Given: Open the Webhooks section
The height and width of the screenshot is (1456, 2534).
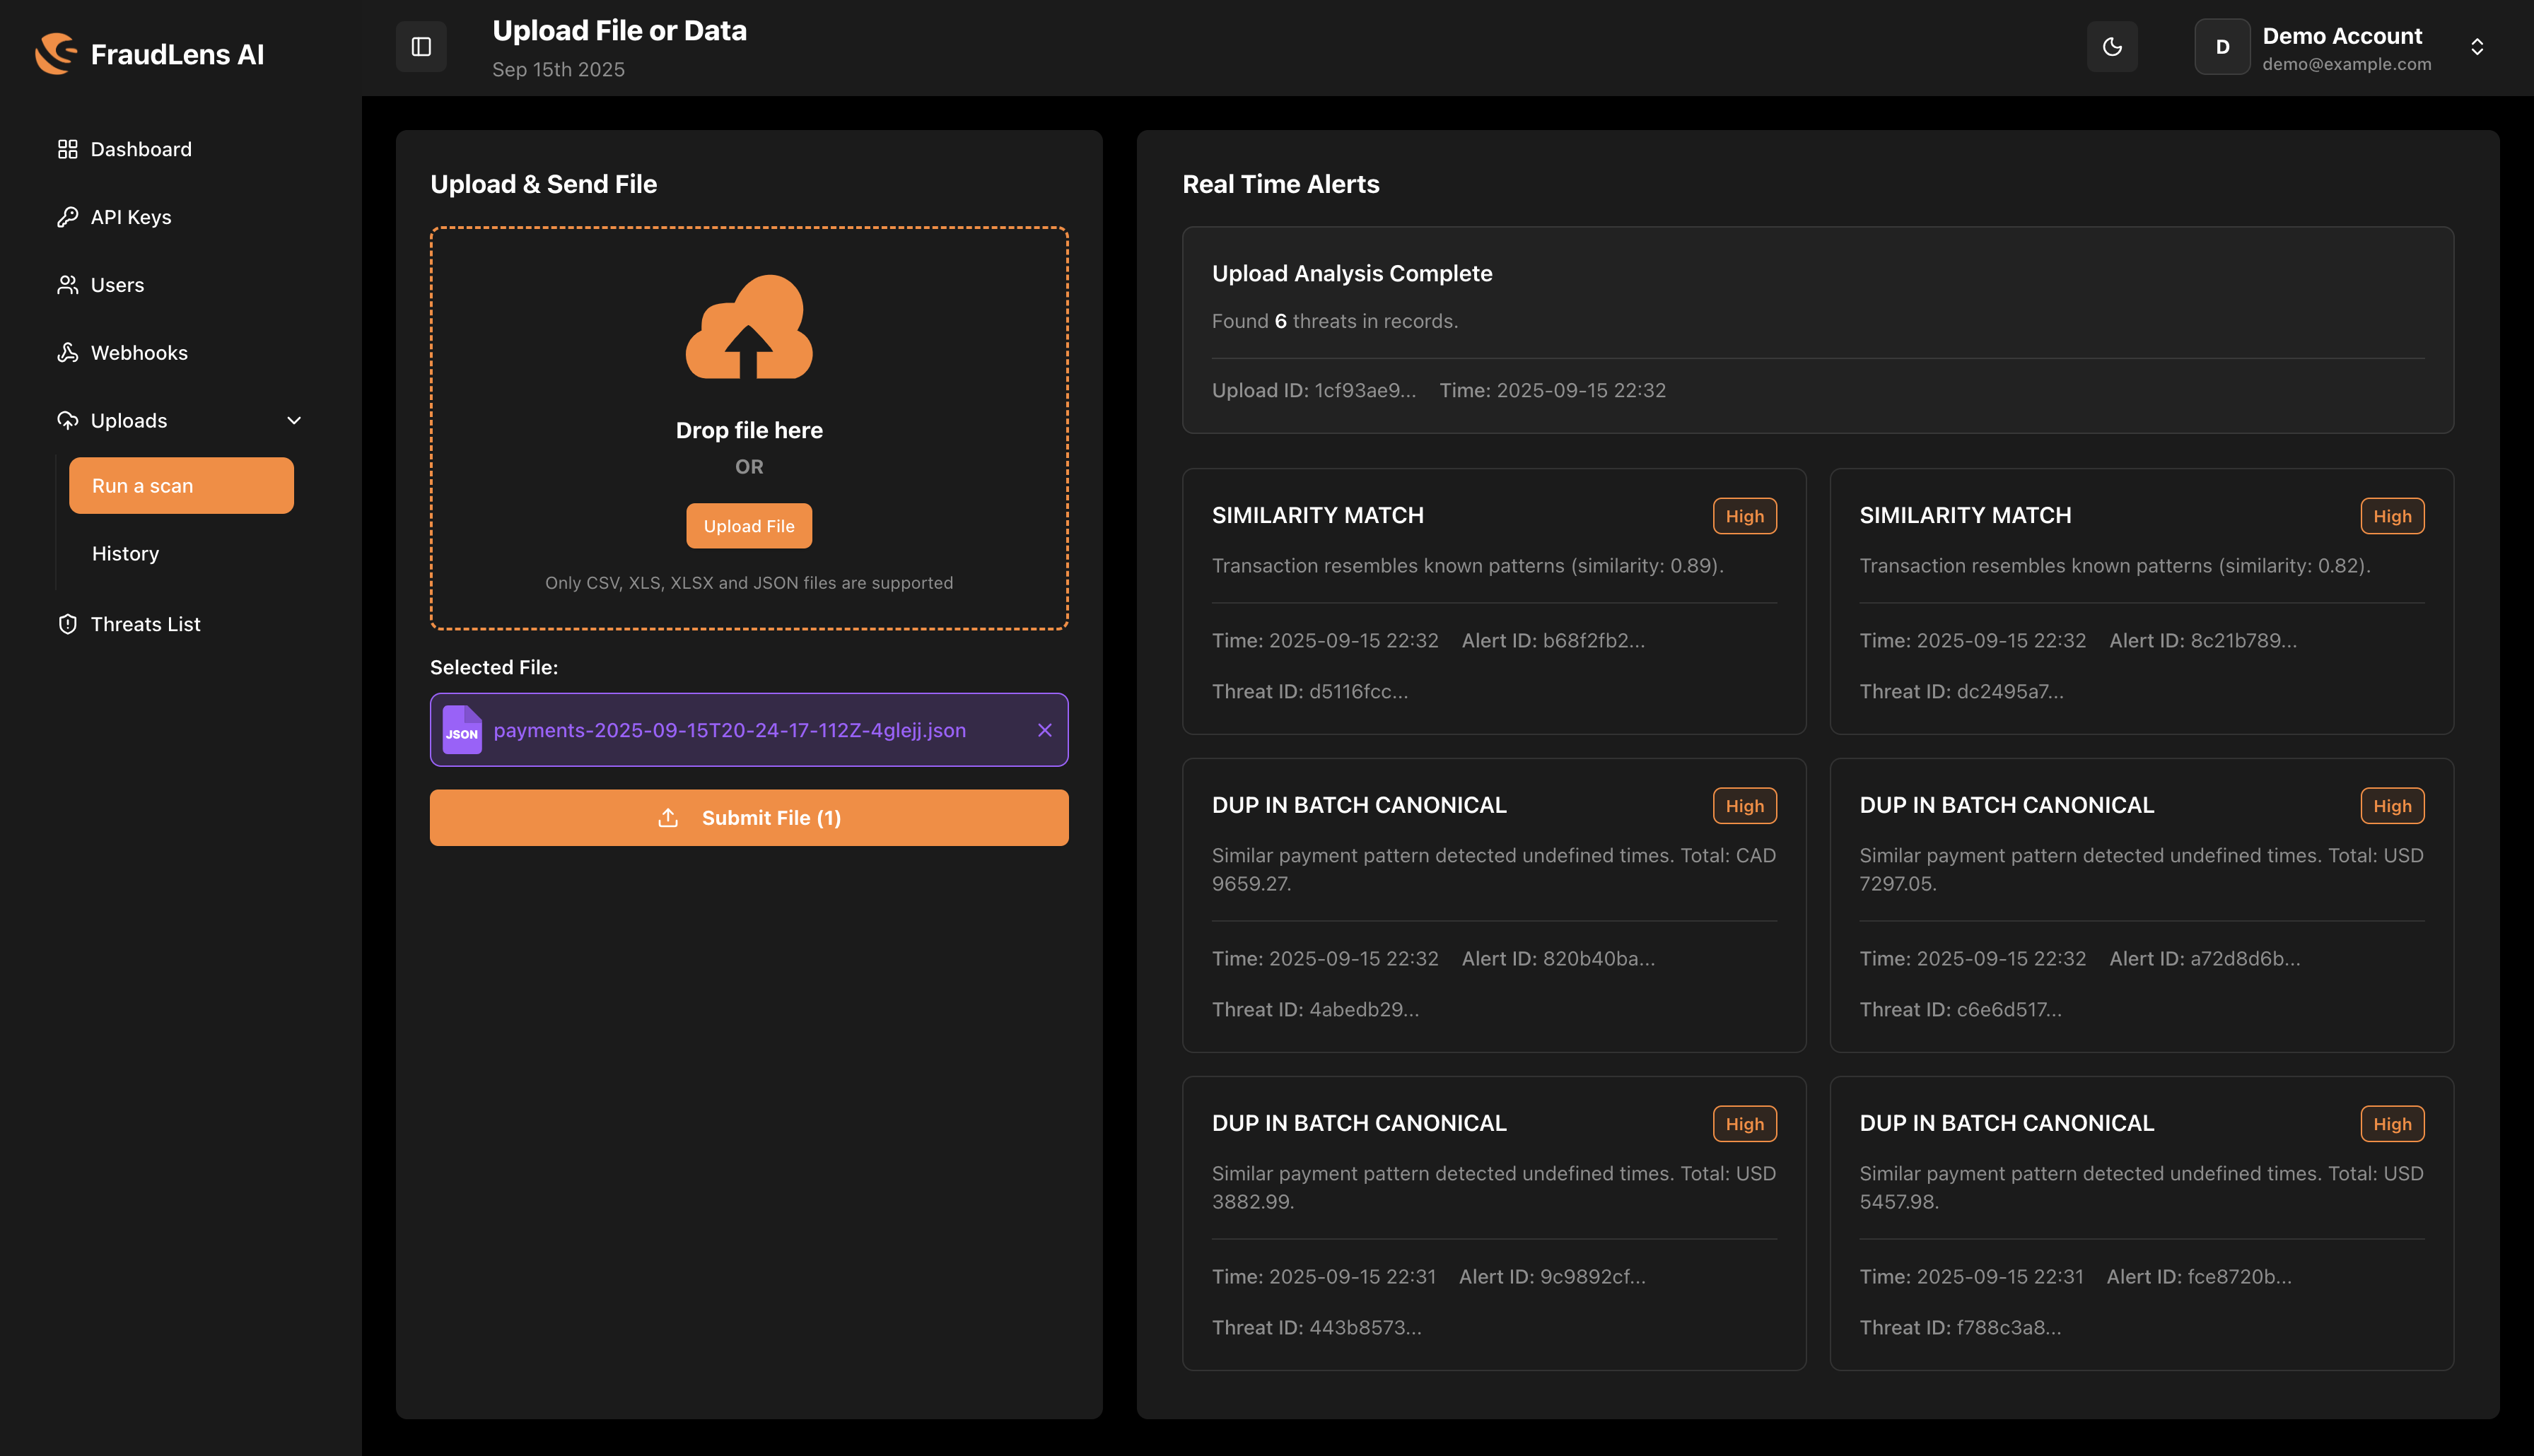Looking at the screenshot, I should (139, 352).
